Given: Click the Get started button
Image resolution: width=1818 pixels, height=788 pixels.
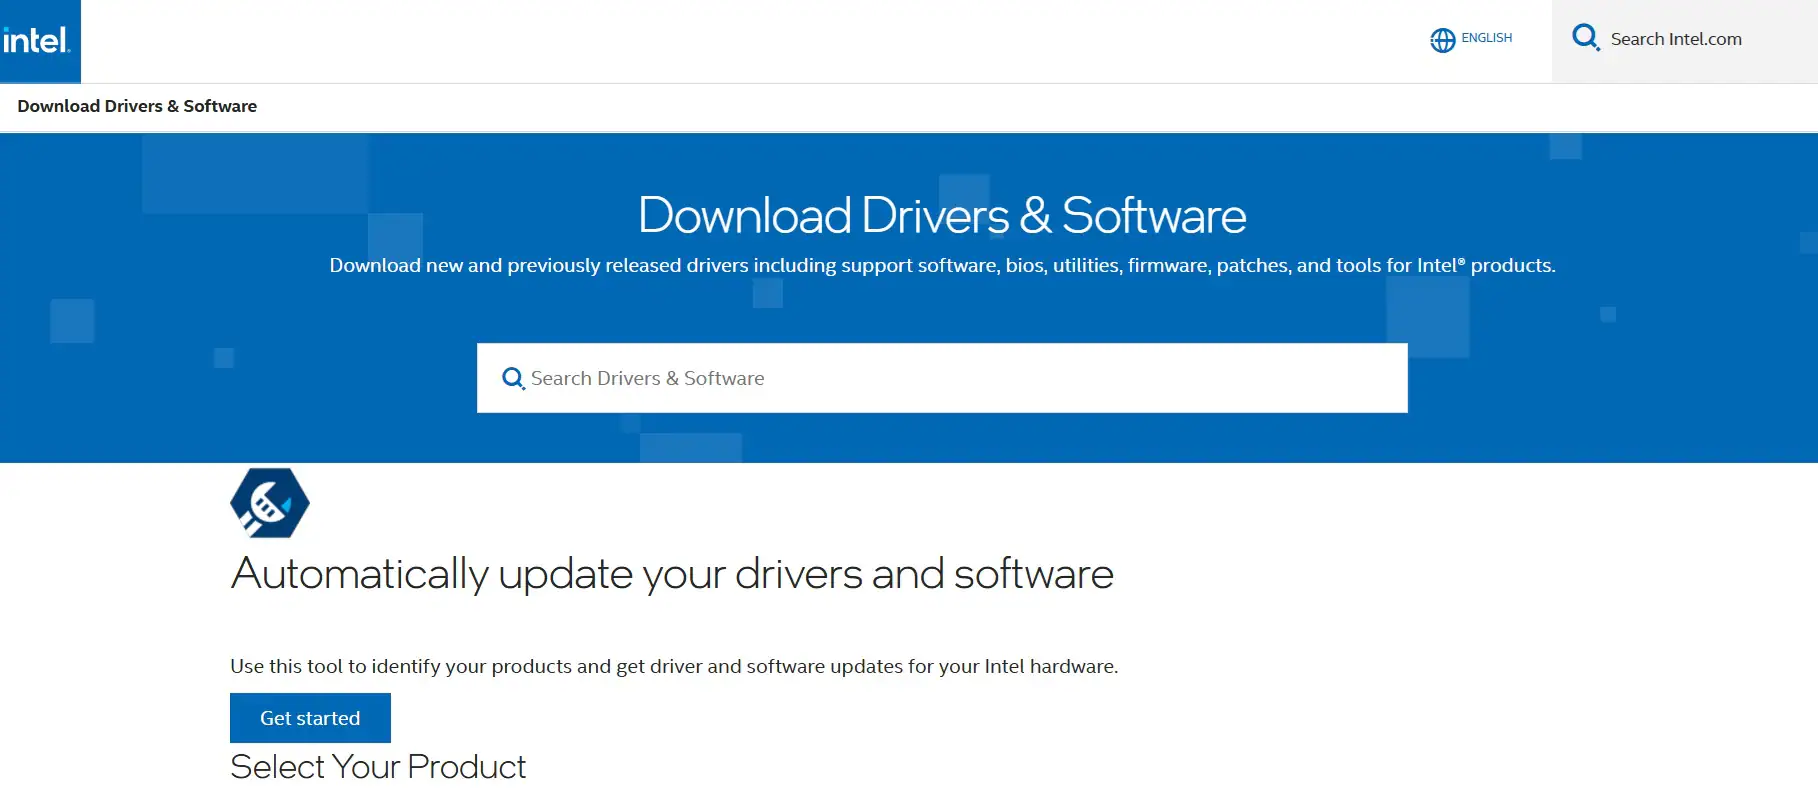Looking at the screenshot, I should 310,718.
